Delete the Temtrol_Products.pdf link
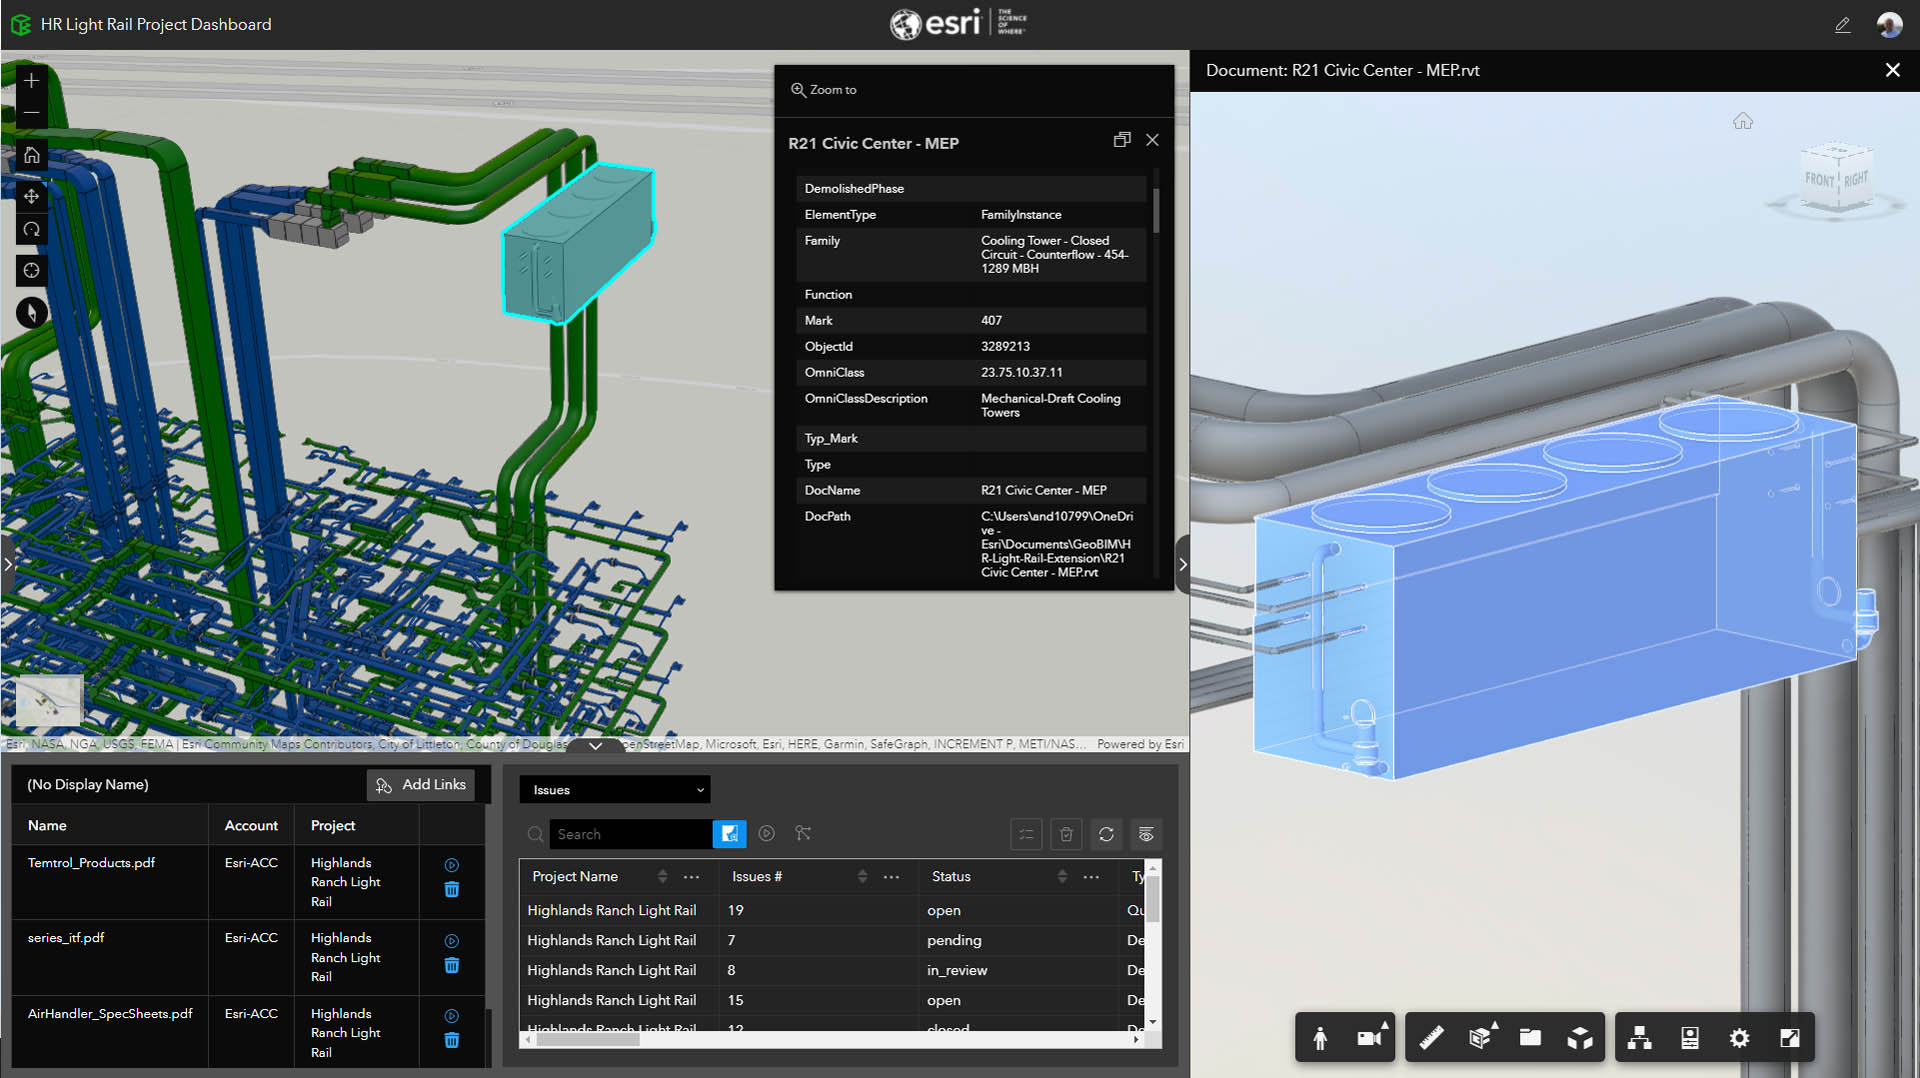This screenshot has height=1078, width=1920. click(x=451, y=890)
